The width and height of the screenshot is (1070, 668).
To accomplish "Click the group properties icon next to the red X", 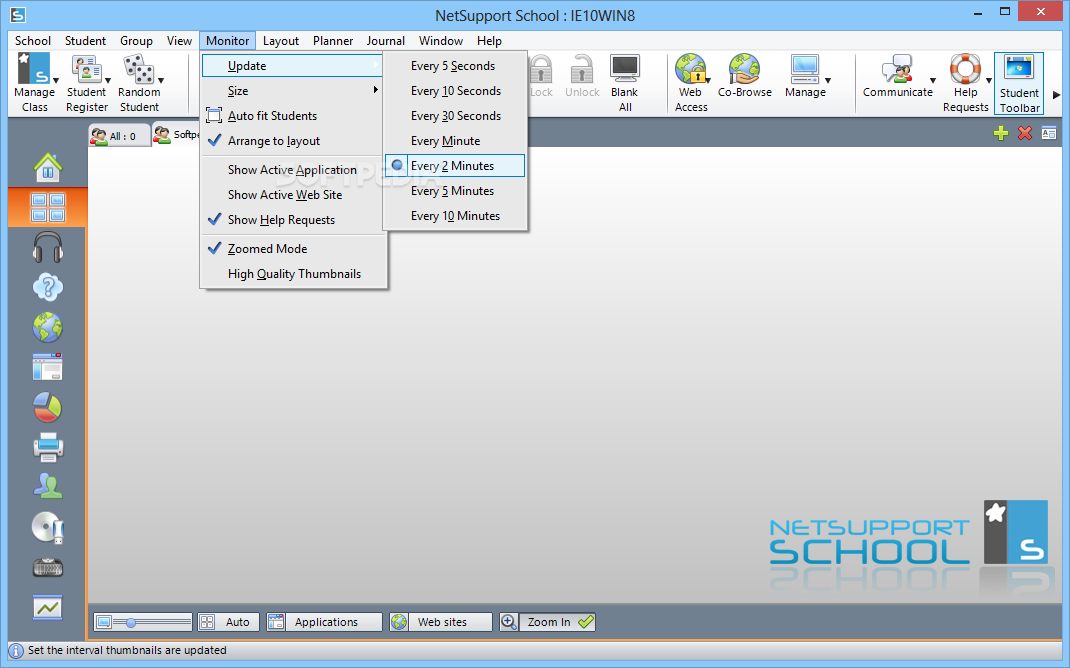I will [x=1049, y=133].
